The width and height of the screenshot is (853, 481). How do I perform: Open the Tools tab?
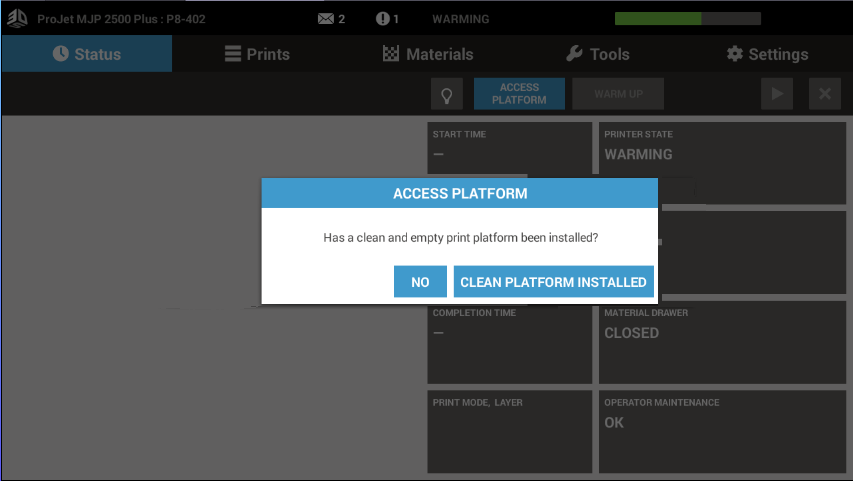(x=597, y=54)
